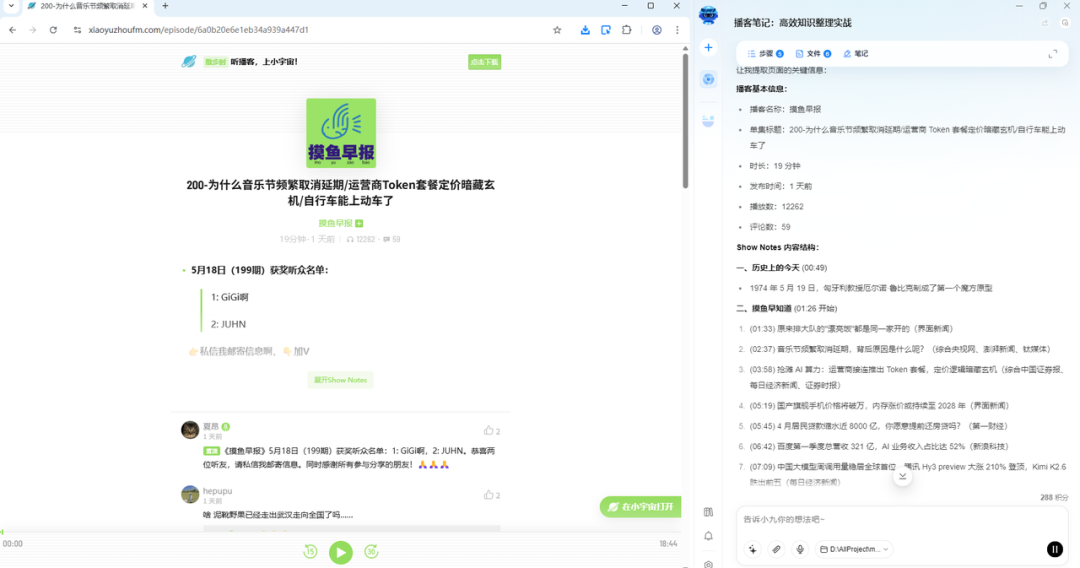Attach a file with paperclip icon
This screenshot has height=568, width=1080.
tap(776, 549)
